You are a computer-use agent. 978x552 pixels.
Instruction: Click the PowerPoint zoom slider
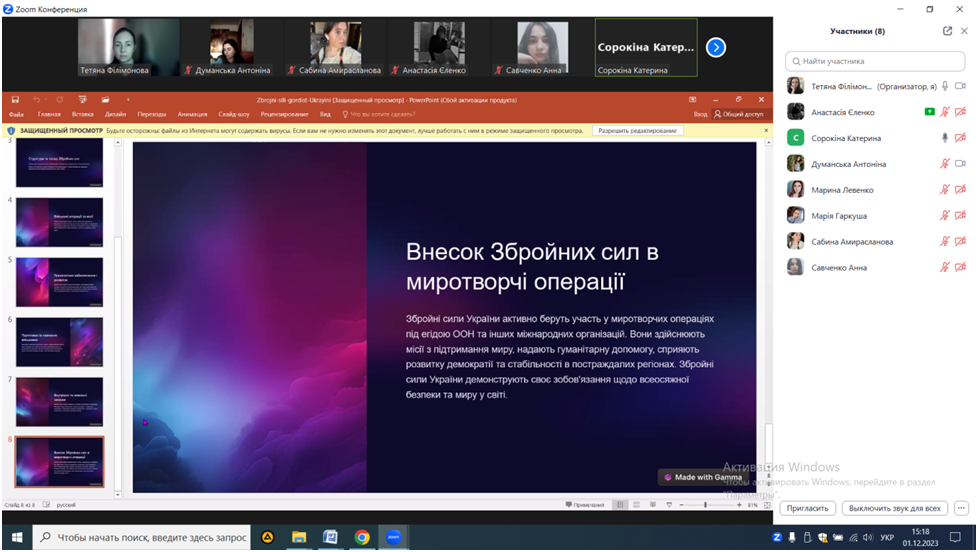tap(706, 505)
